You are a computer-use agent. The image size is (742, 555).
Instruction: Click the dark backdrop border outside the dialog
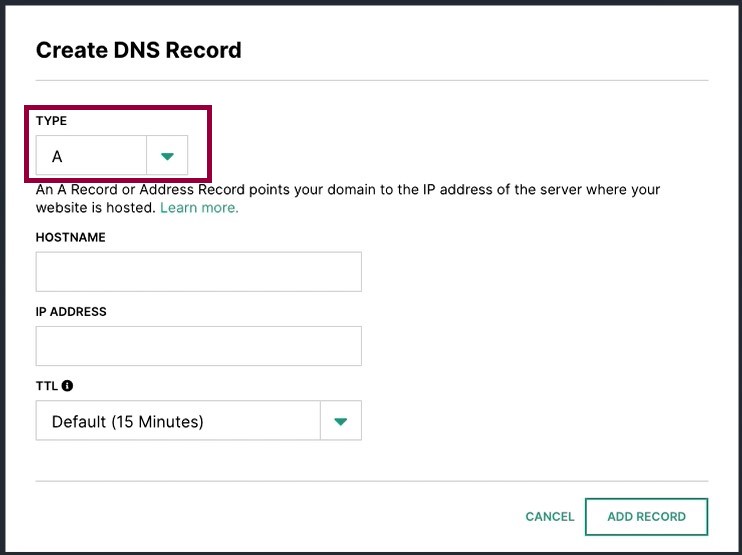pyautogui.click(x=371, y=2)
